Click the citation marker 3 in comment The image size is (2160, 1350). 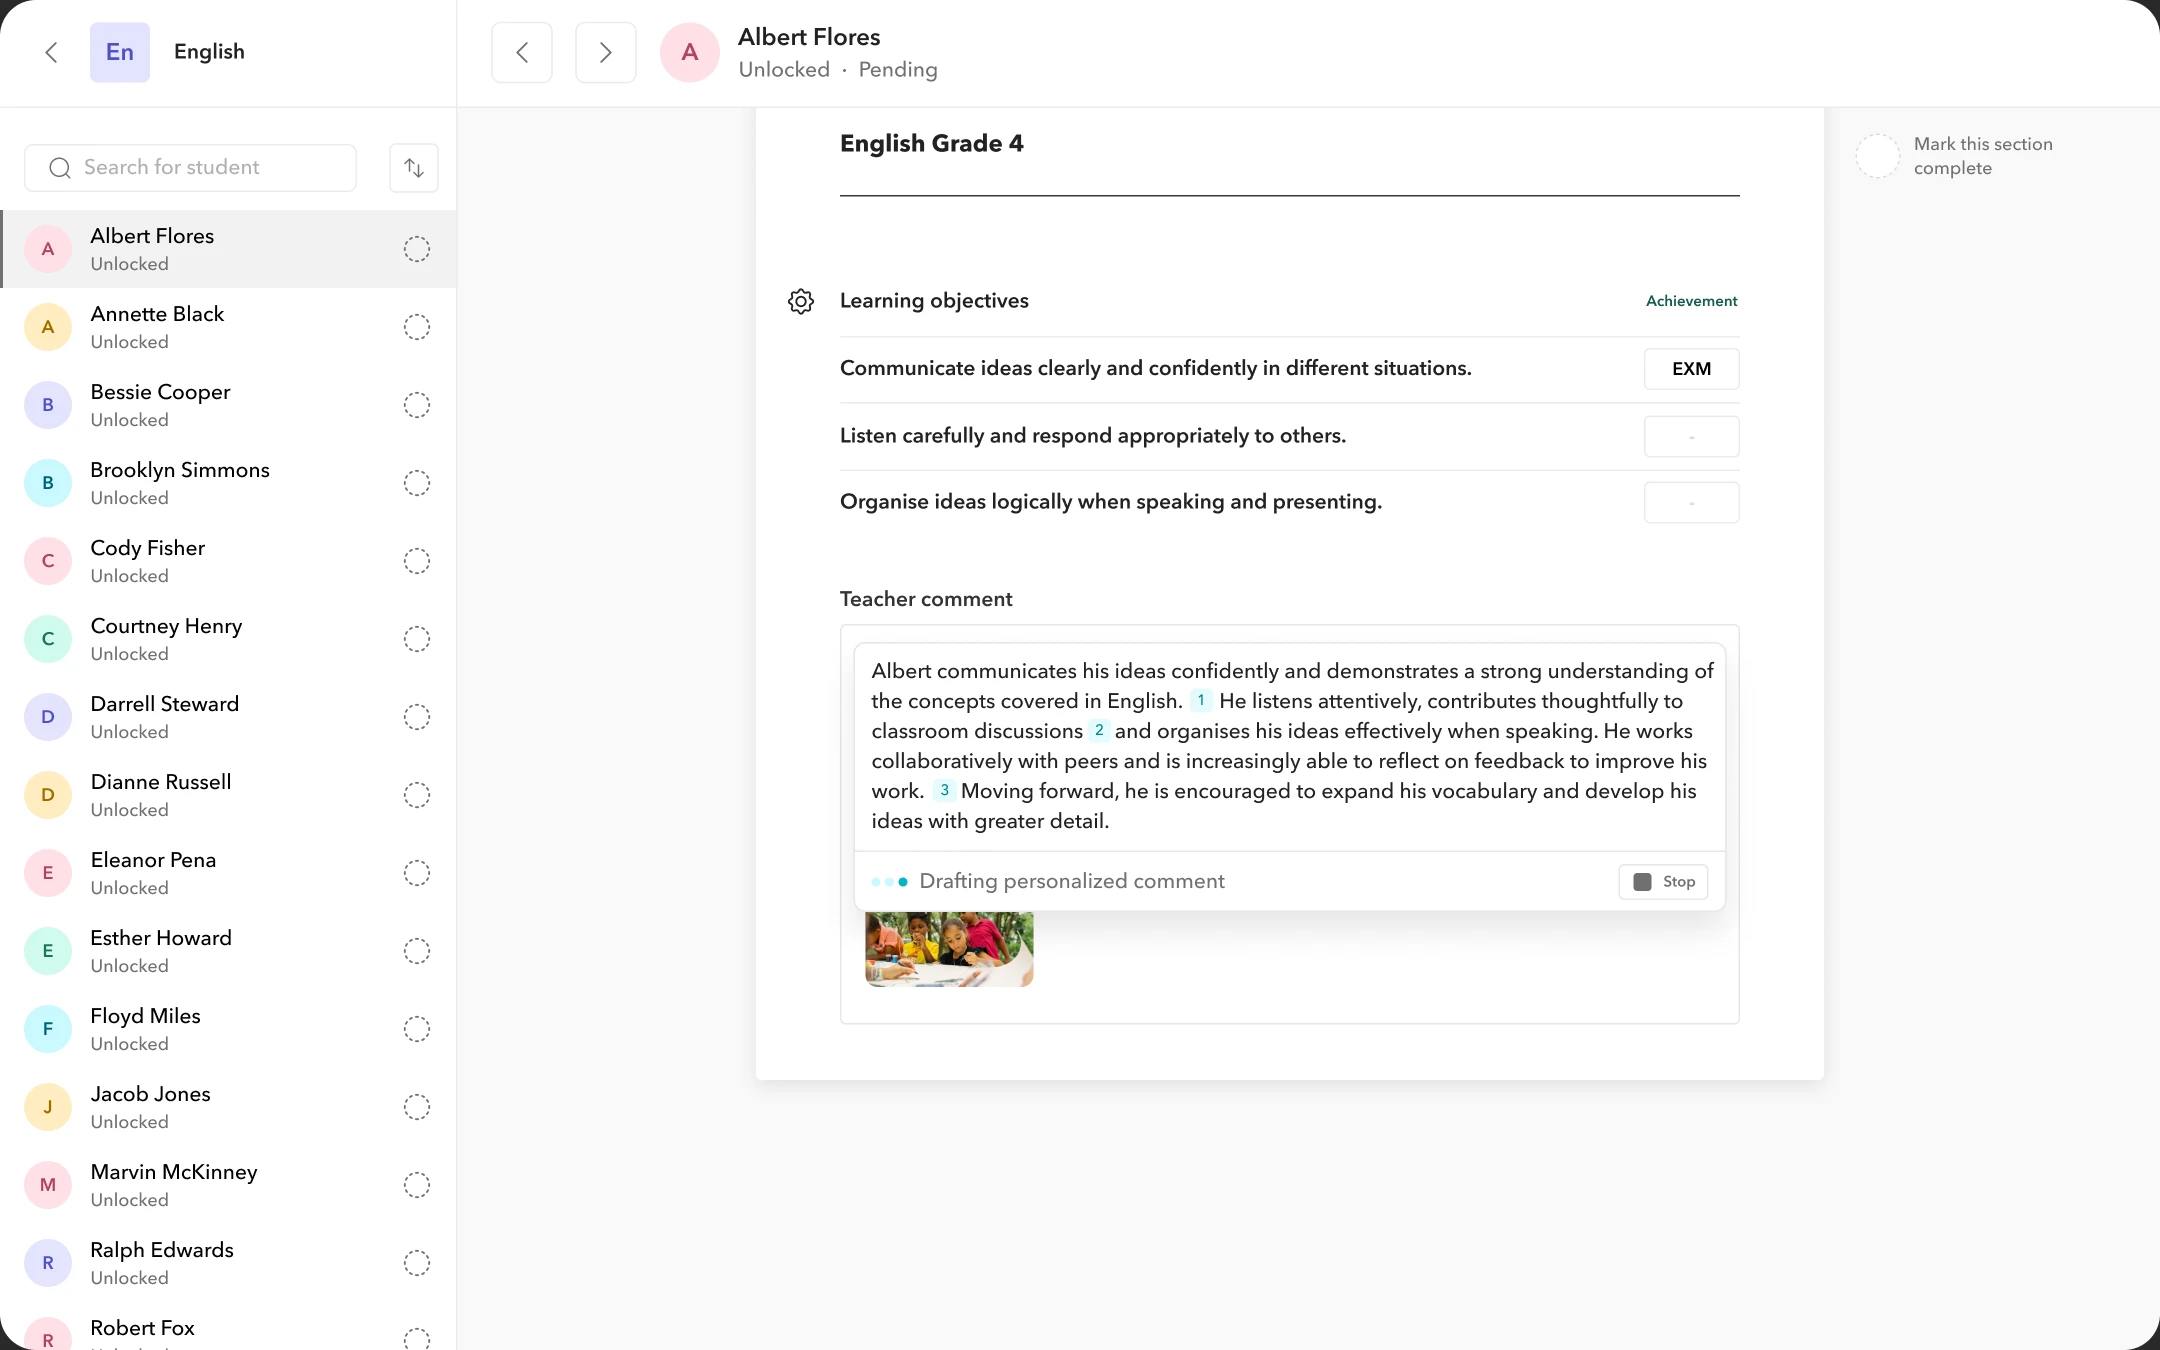pos(944,790)
